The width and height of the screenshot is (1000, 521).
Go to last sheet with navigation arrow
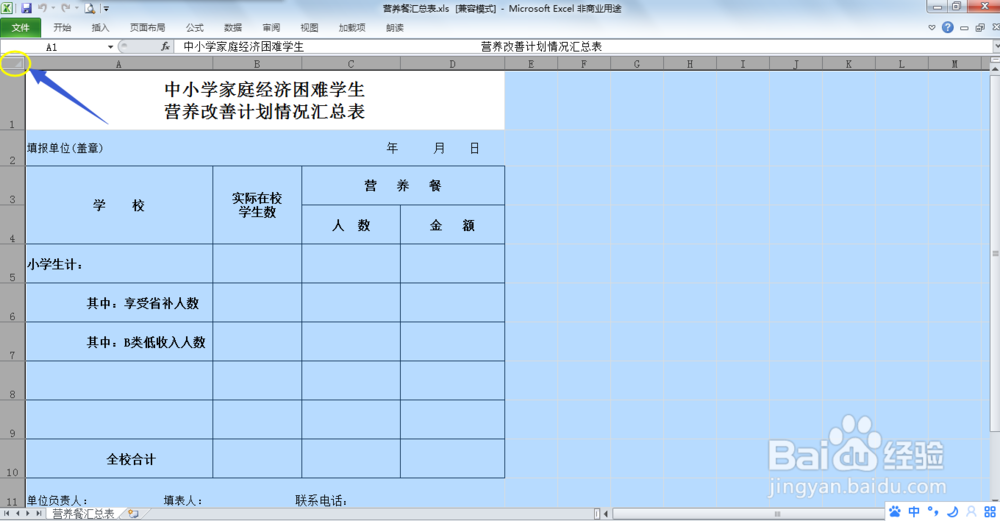coord(38,513)
